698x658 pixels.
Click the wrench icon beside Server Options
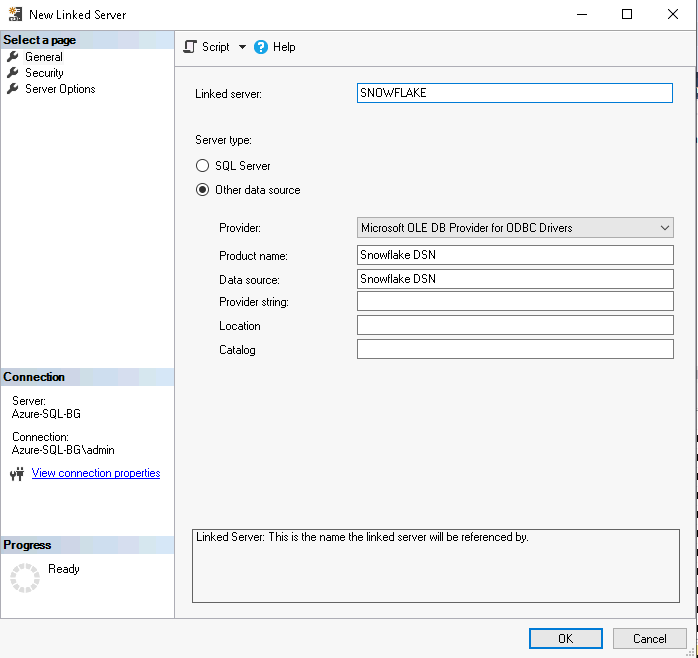tap(13, 89)
